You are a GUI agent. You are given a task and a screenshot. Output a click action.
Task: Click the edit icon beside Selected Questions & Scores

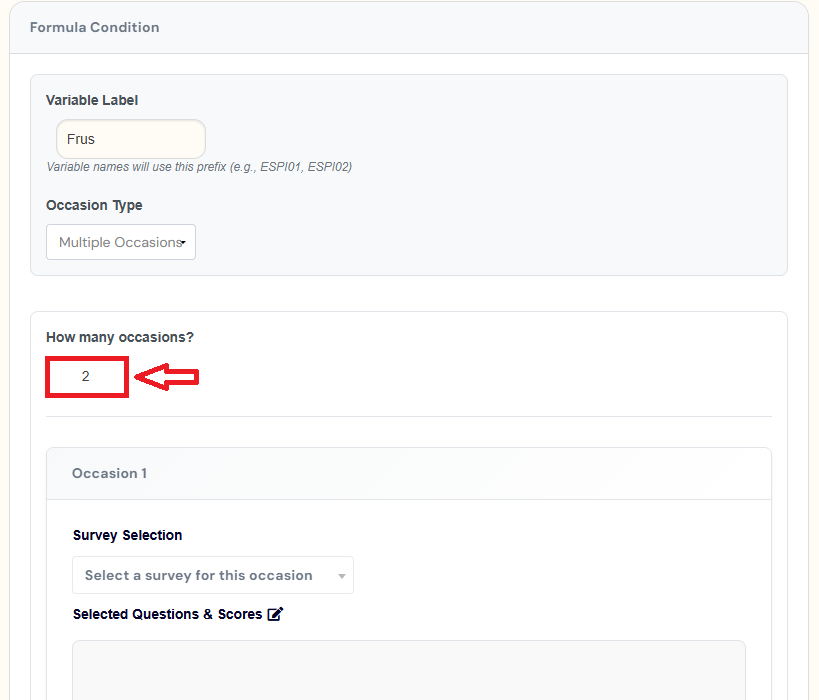276,614
